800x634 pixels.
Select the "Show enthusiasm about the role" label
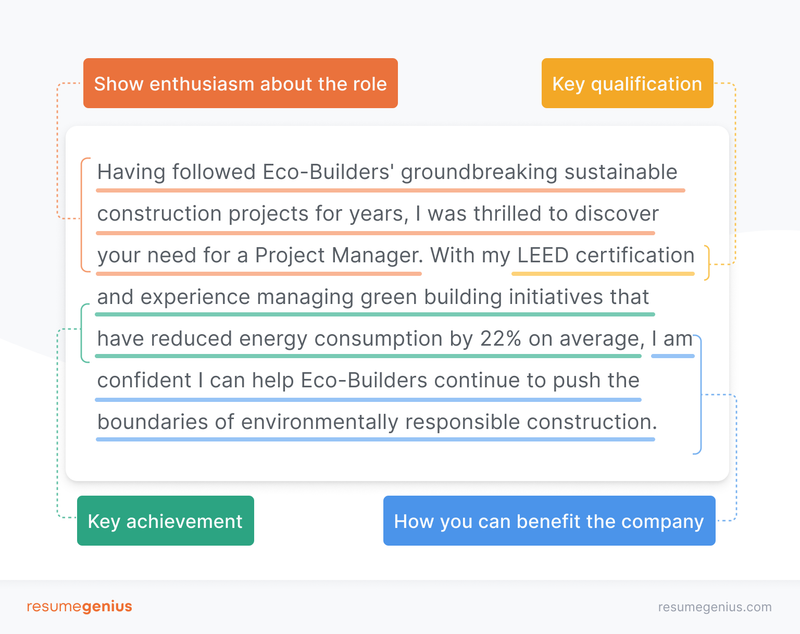point(240,84)
